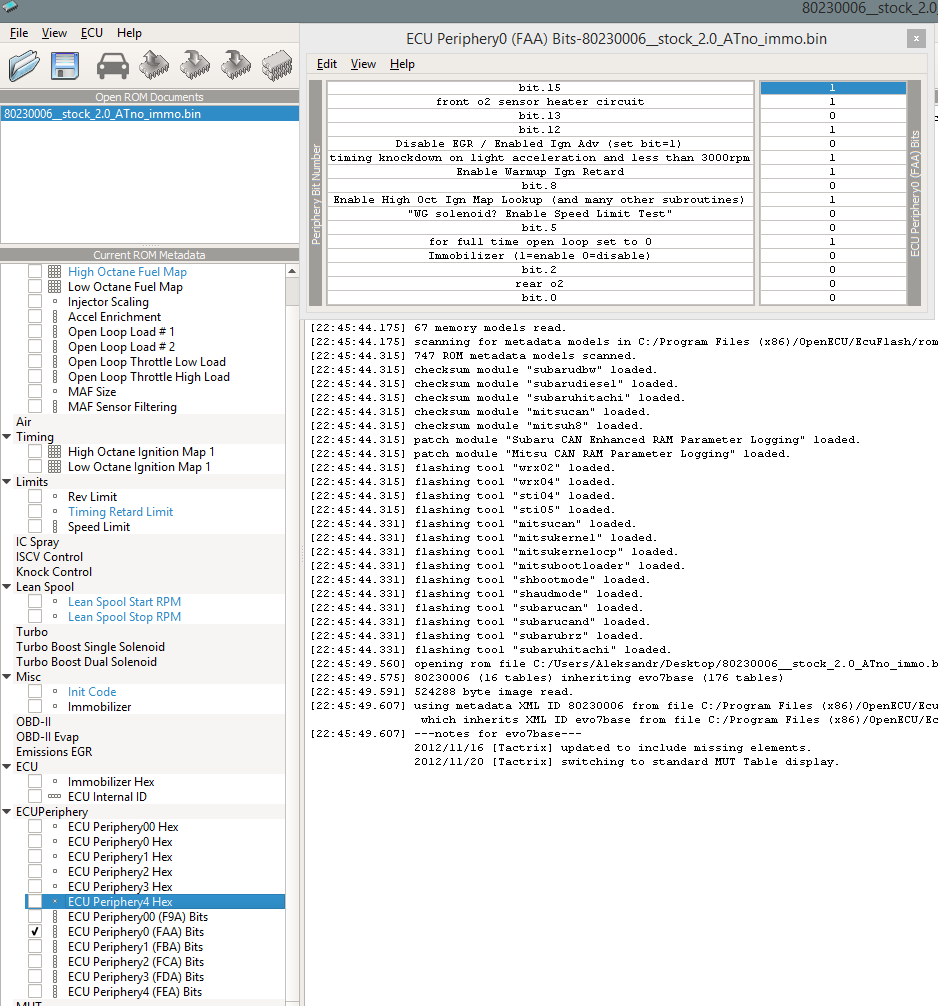Collapse the ECUPeriphery tree section
This screenshot has width=938, height=1006.
[7, 812]
